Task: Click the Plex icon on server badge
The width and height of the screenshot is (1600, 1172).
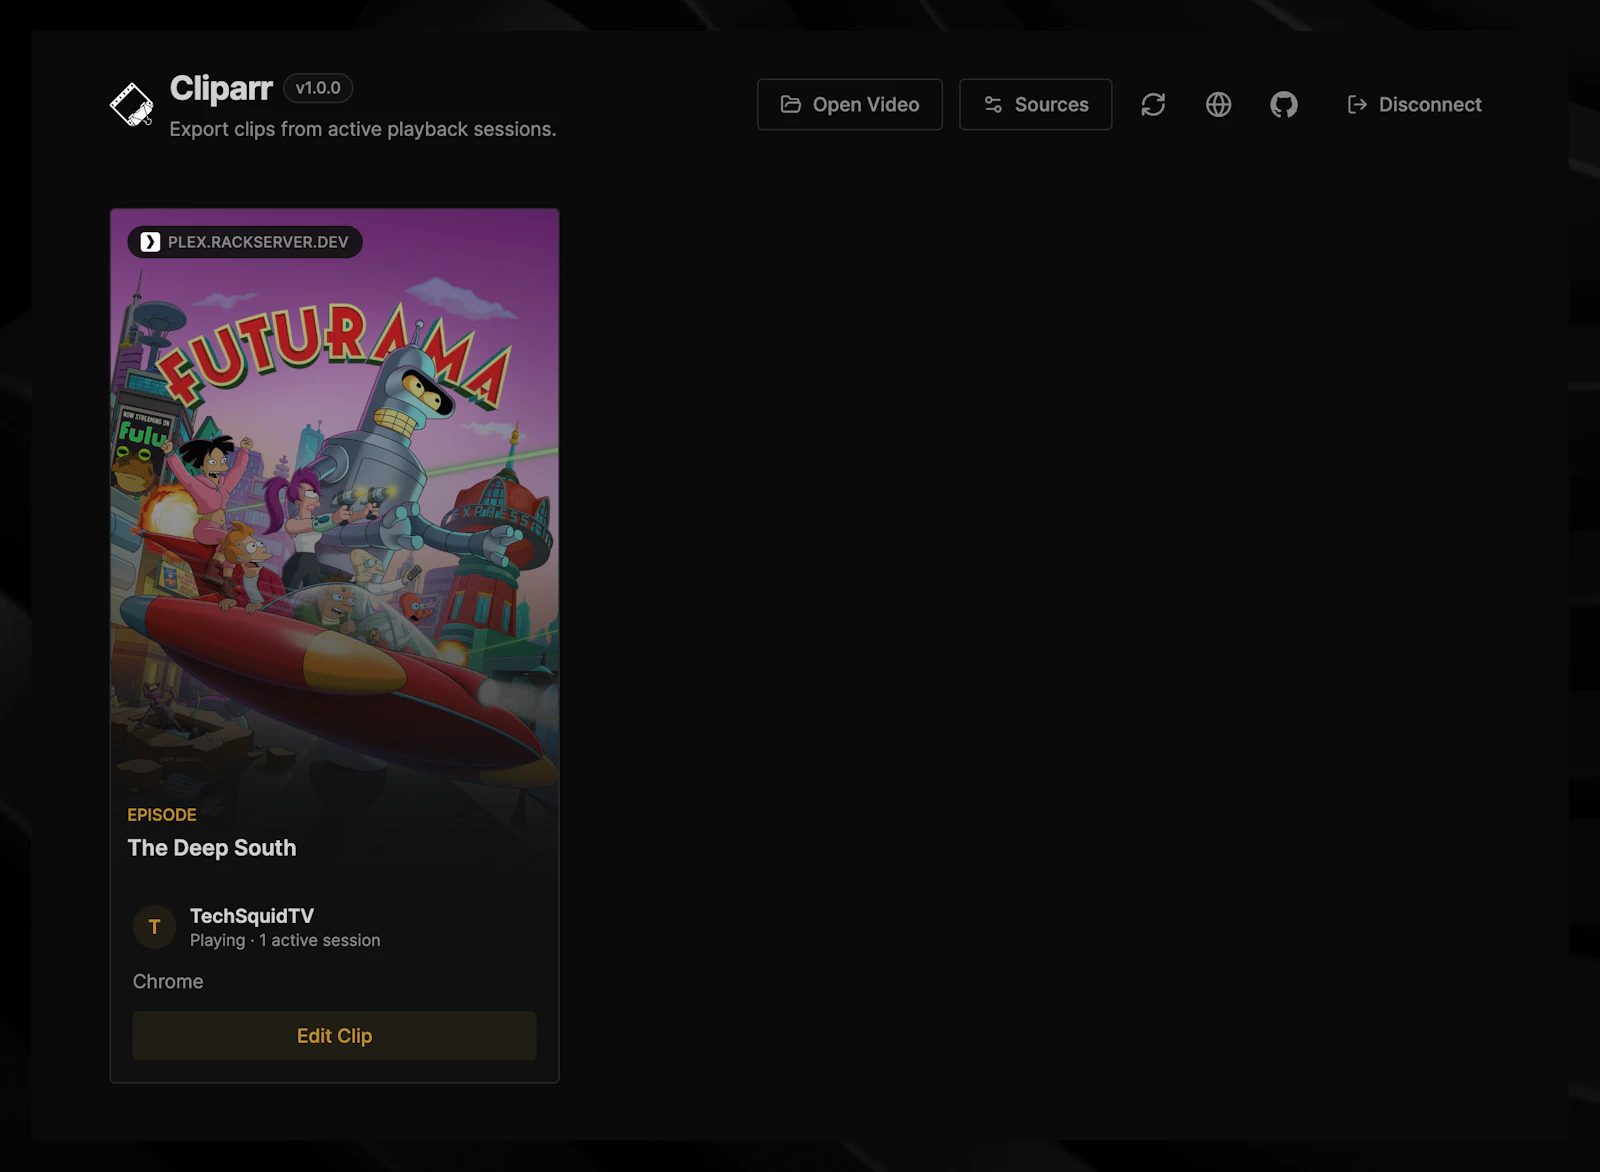Action: tap(150, 242)
